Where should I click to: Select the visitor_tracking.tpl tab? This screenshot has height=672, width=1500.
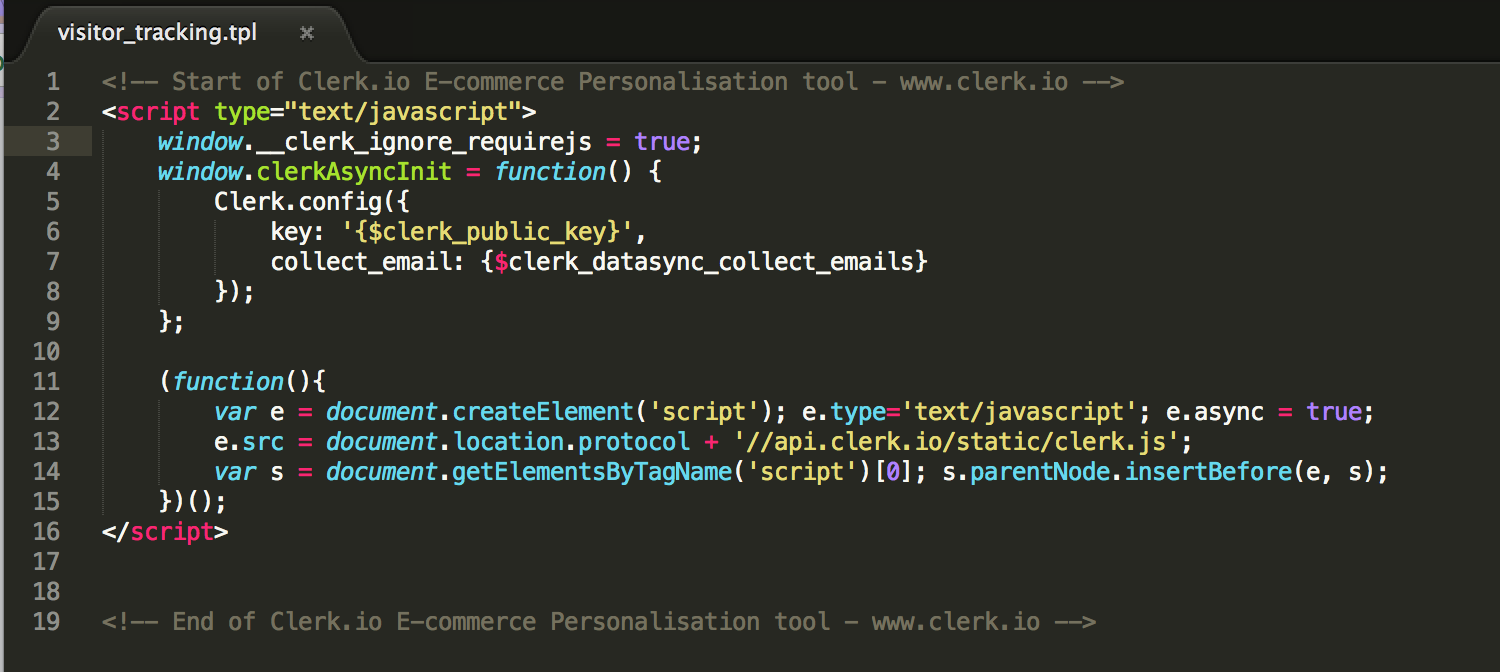click(x=157, y=33)
